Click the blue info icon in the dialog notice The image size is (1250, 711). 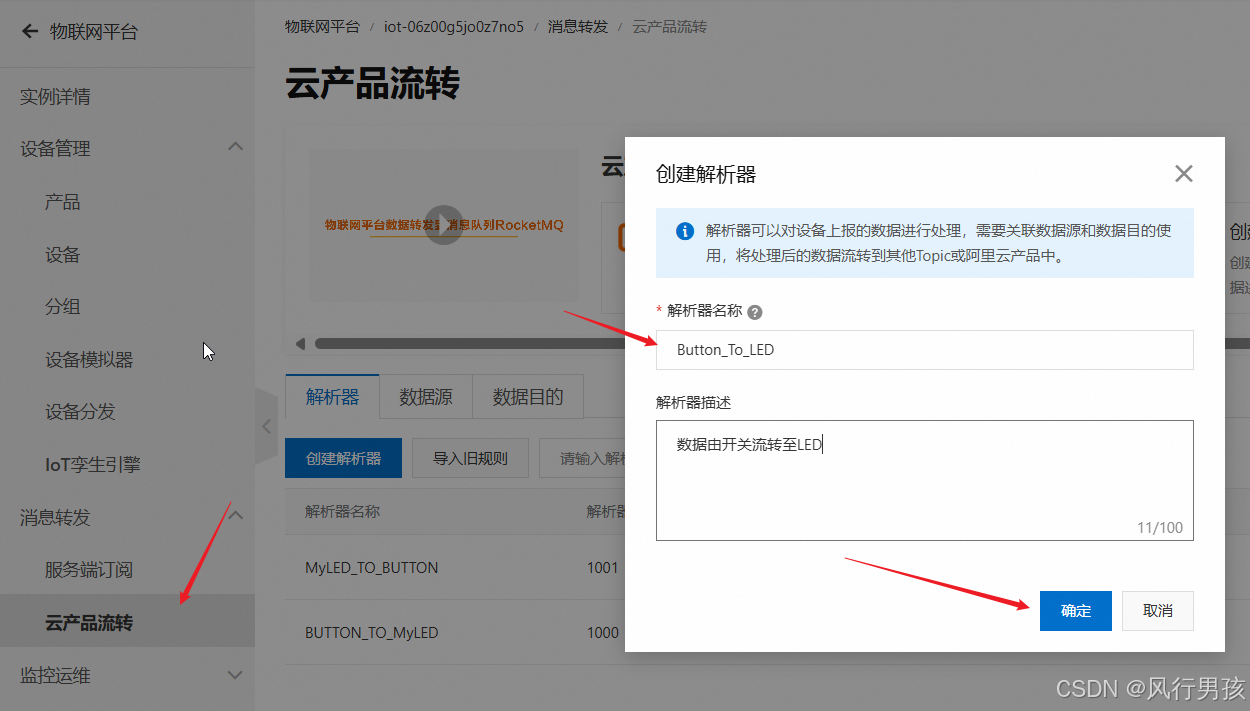pos(685,231)
